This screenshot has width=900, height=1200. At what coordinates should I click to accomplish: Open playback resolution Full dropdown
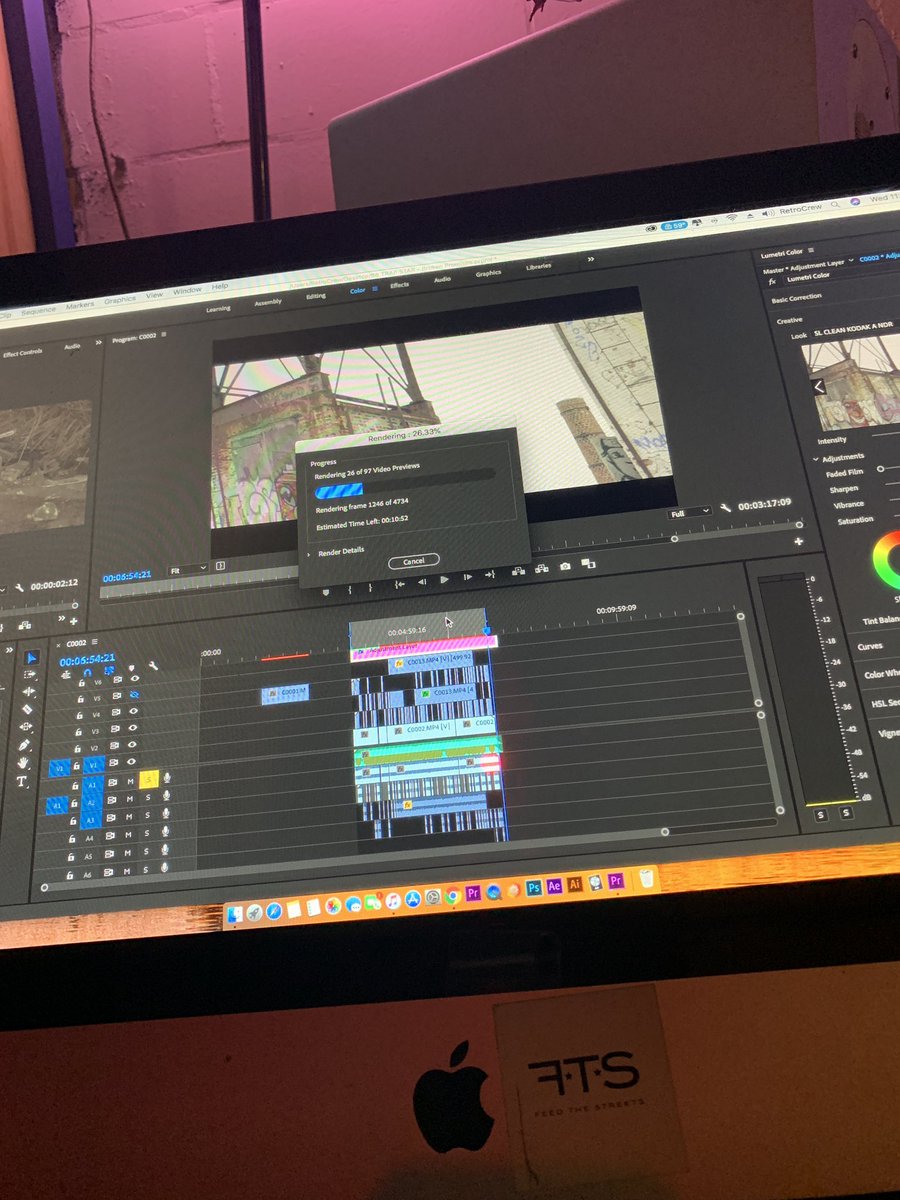[x=689, y=511]
